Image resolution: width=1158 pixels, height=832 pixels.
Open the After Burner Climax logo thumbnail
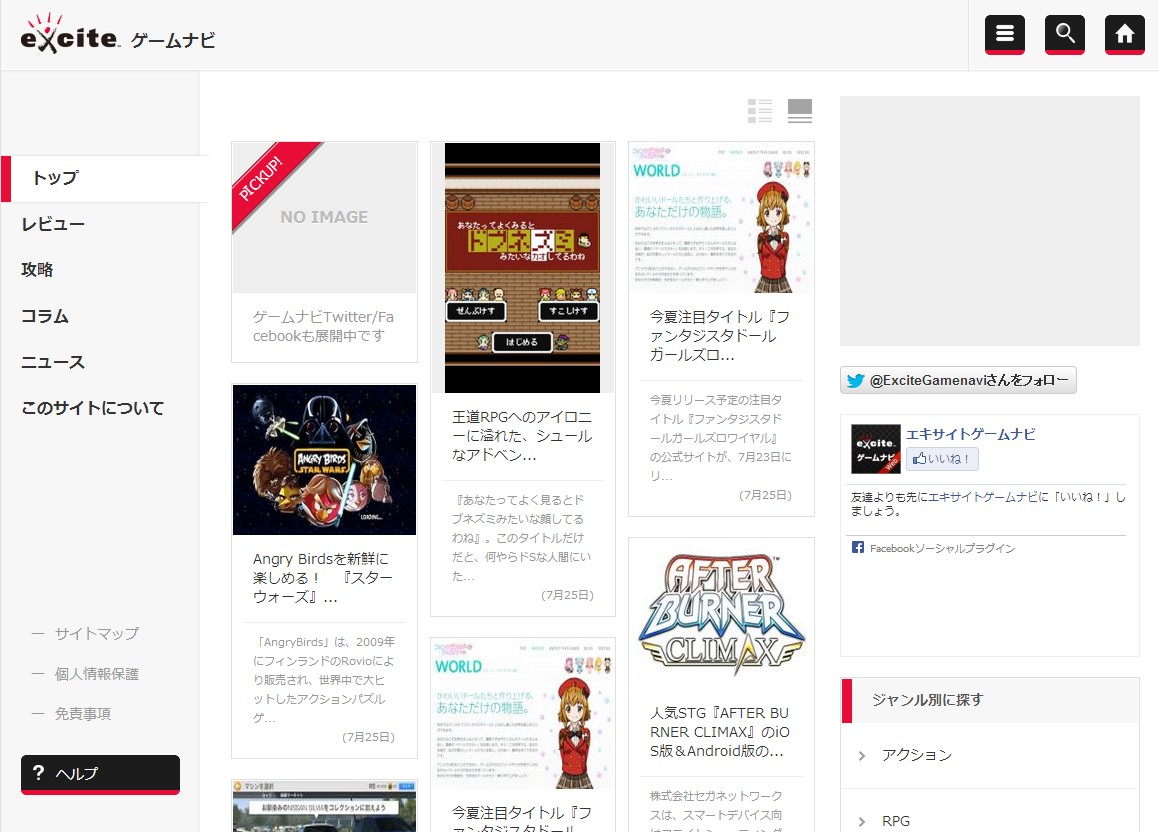722,615
